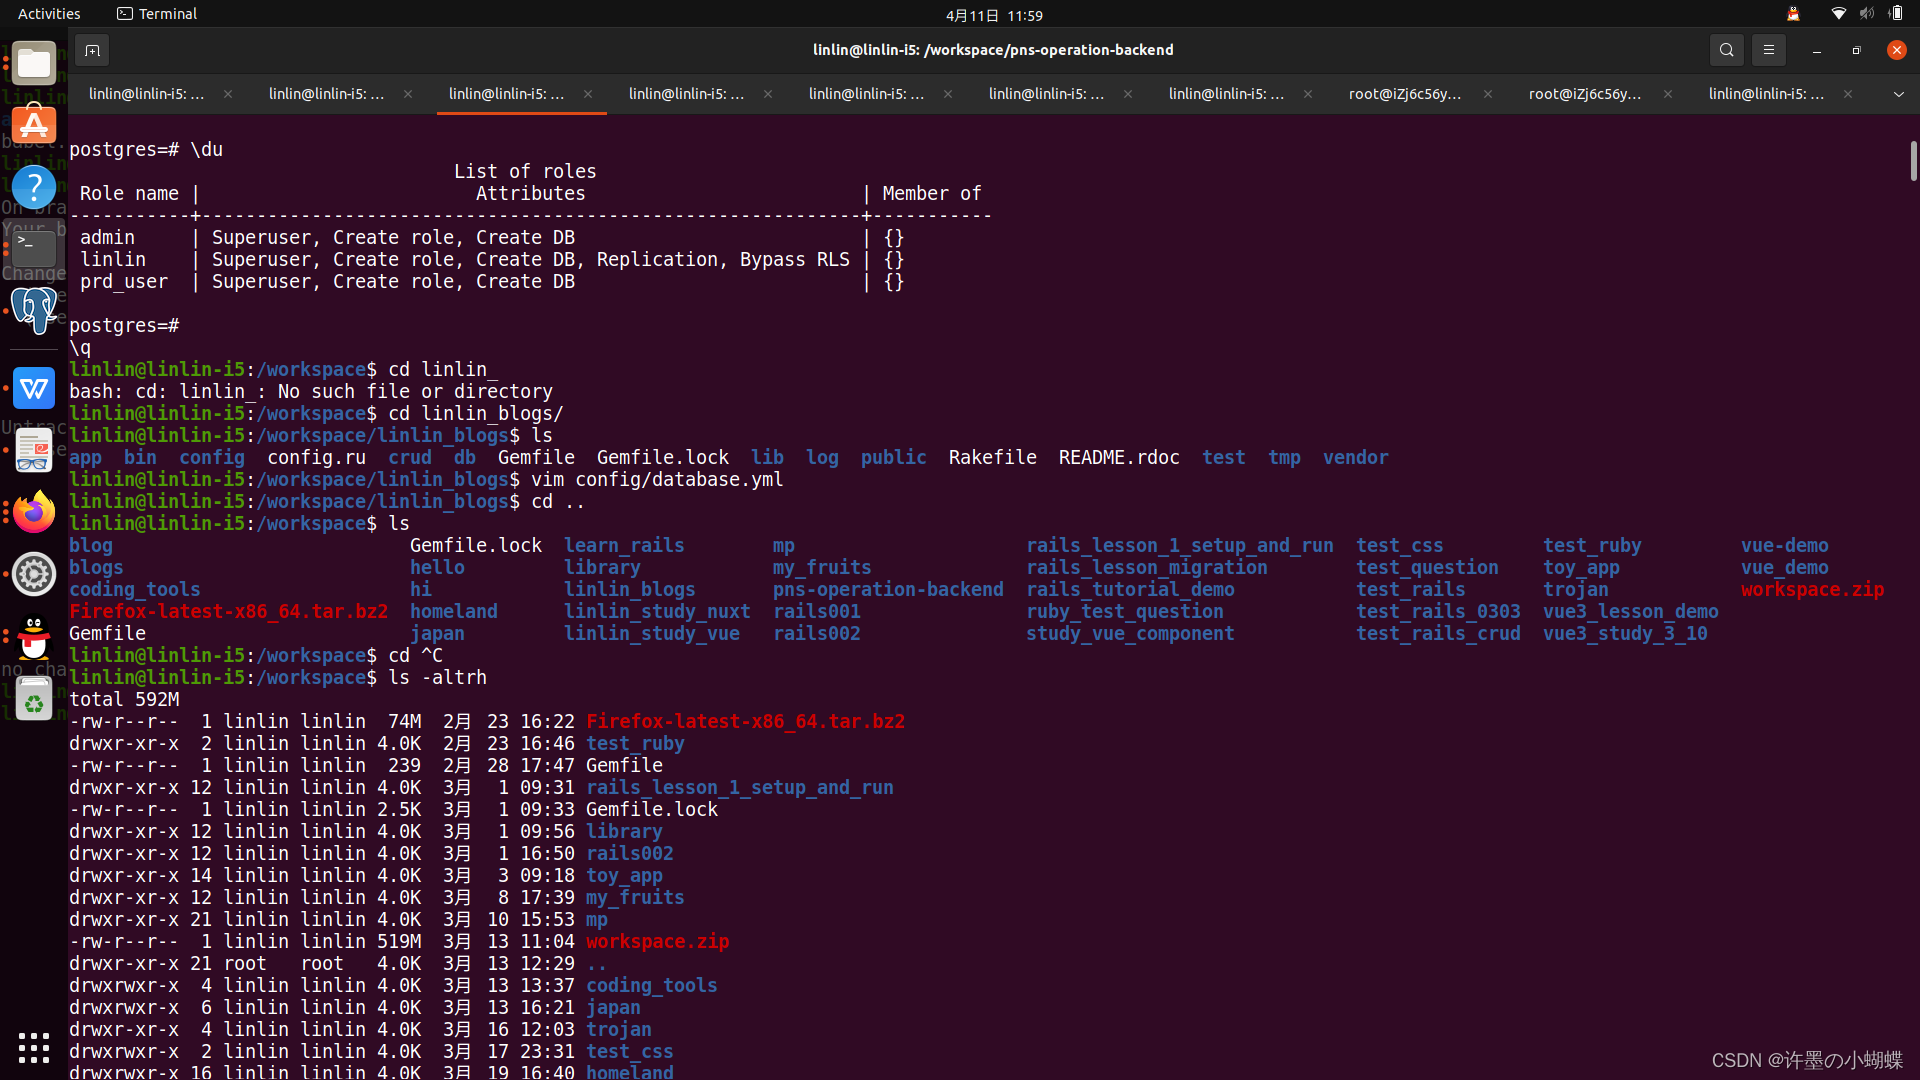Open the terminal hamburger menu
The image size is (1920, 1080).
pos(1768,50)
